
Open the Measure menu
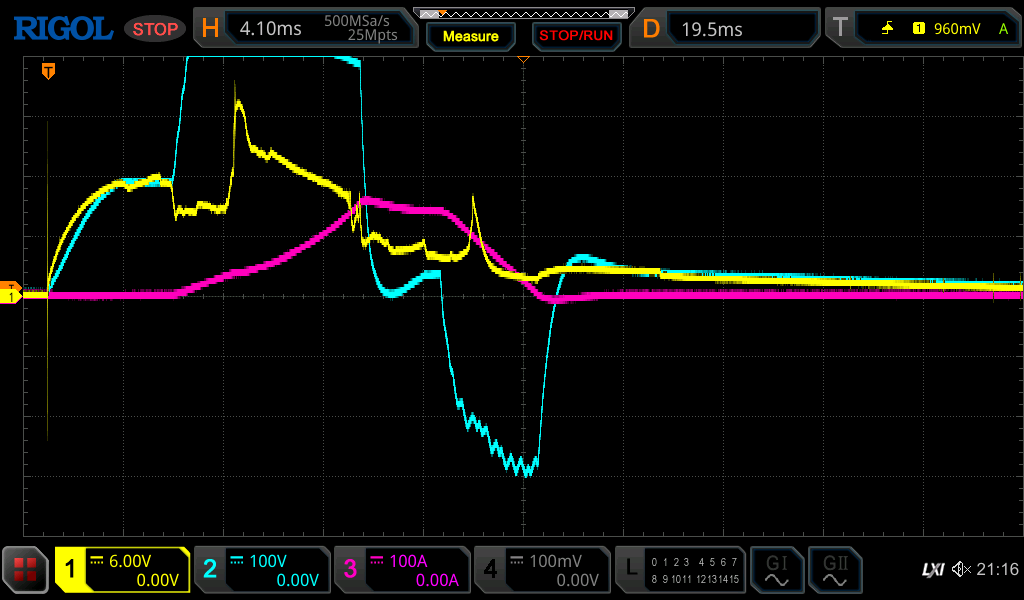(x=470, y=36)
